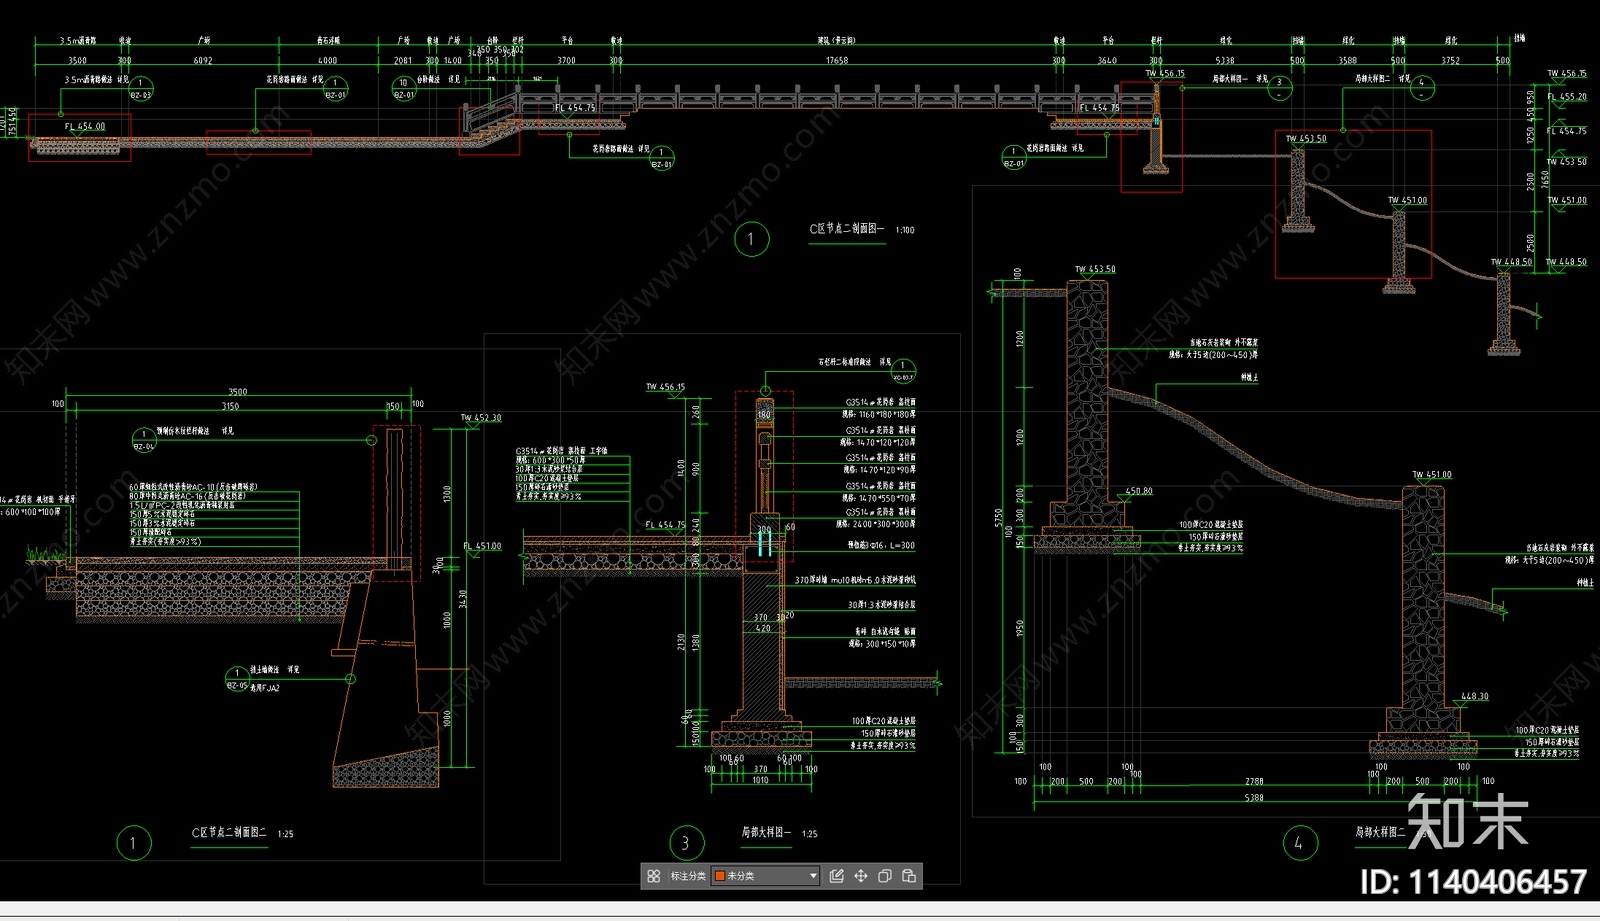Image resolution: width=1600 pixels, height=921 pixels.
Task: Click the paste clipboard icon on the annotation toolbar
Action: [909, 876]
